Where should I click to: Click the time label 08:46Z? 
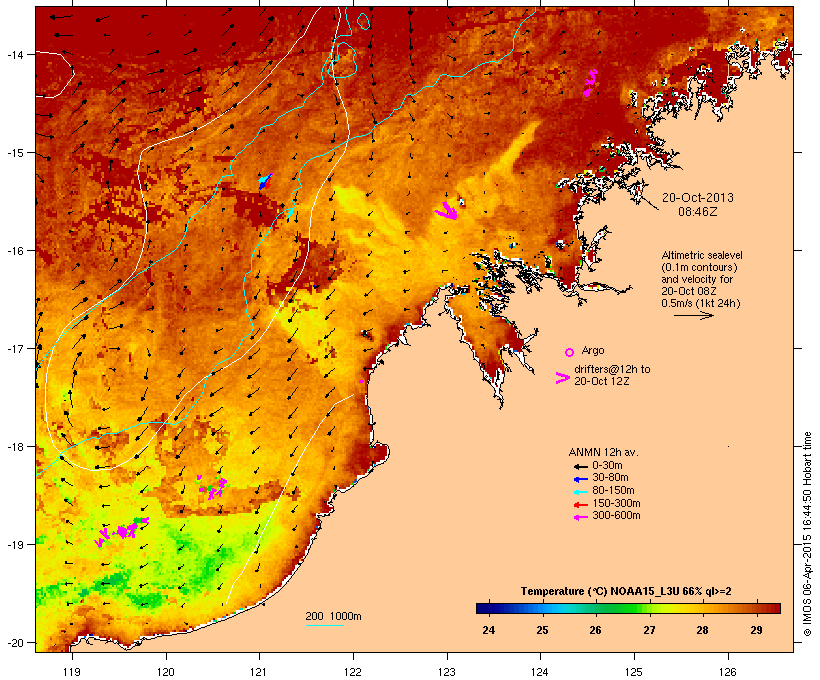click(x=698, y=212)
